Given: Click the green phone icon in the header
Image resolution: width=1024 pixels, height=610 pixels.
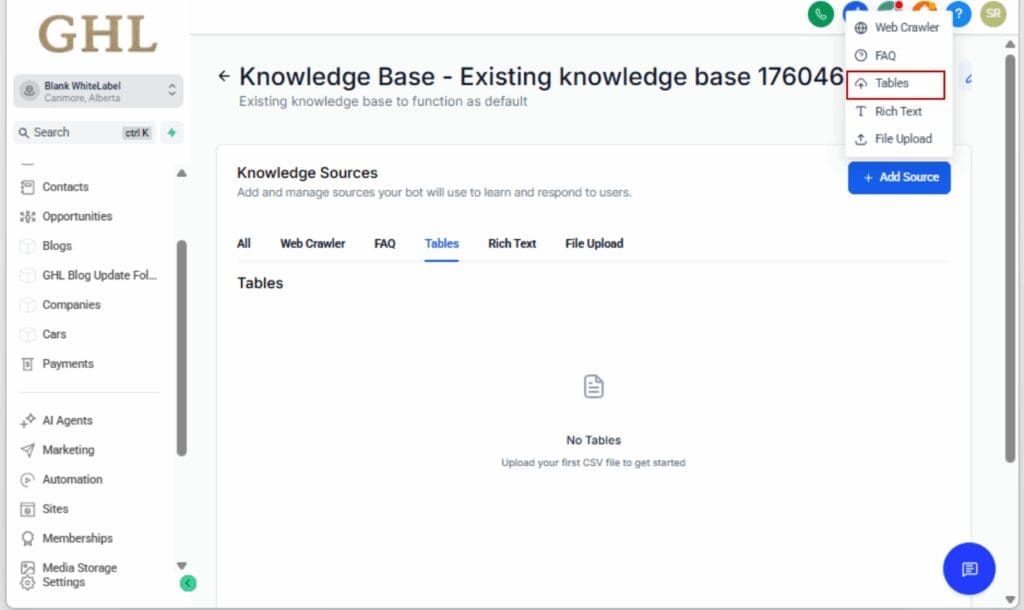Looking at the screenshot, I should click(x=820, y=15).
